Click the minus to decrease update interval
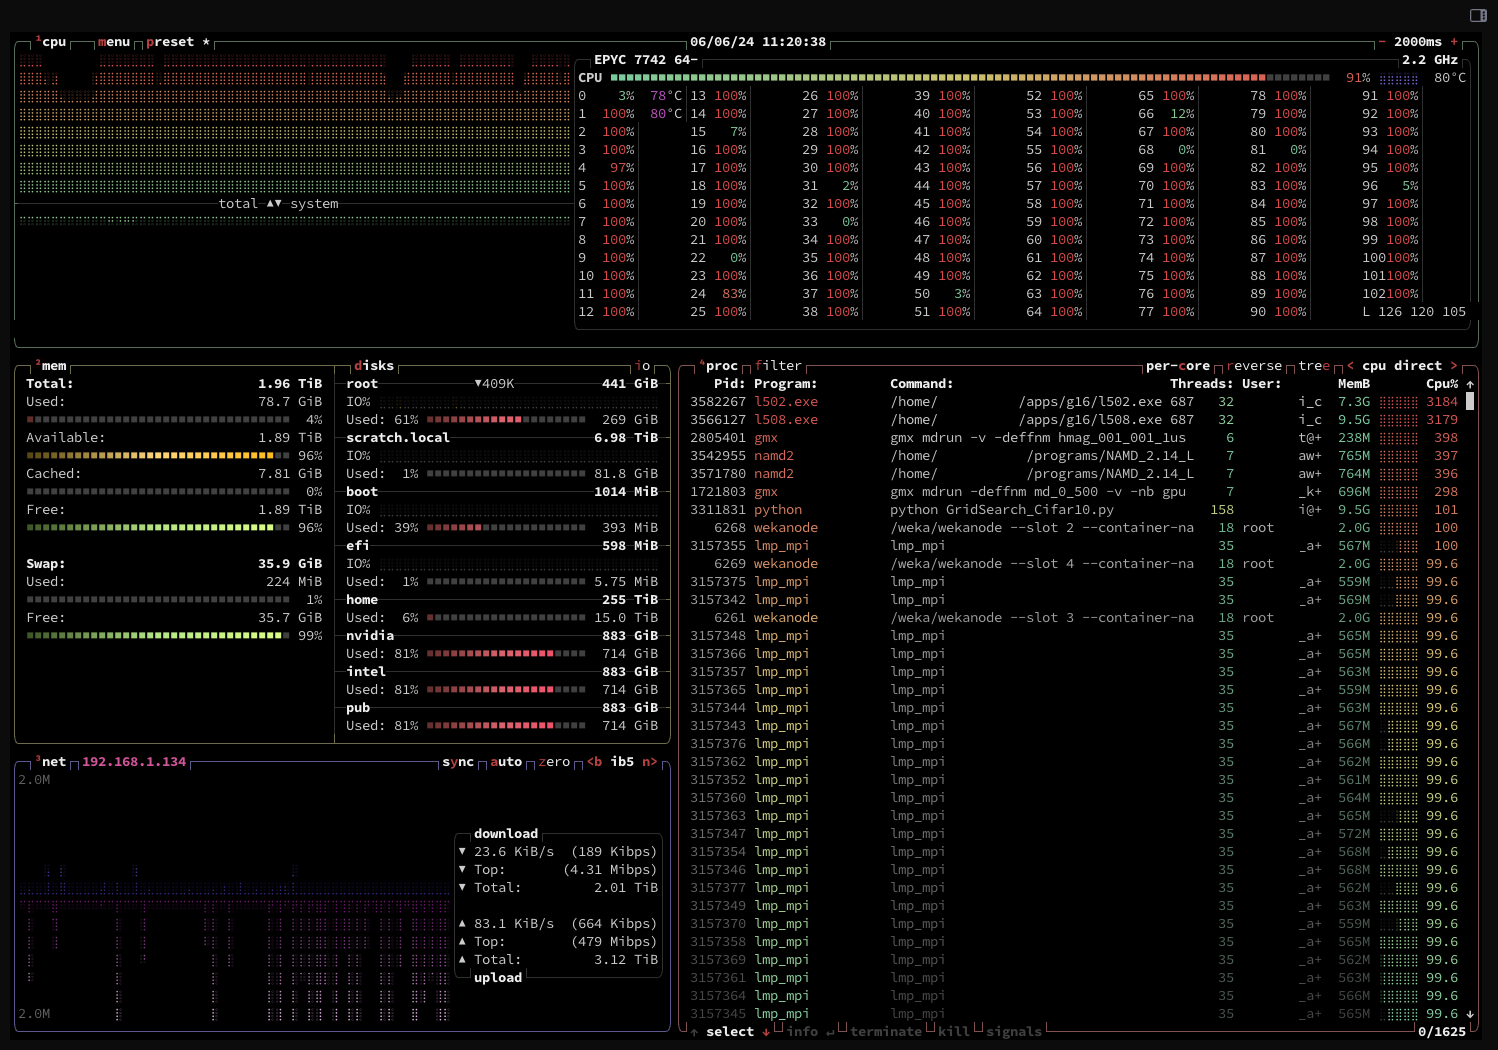 (1382, 42)
